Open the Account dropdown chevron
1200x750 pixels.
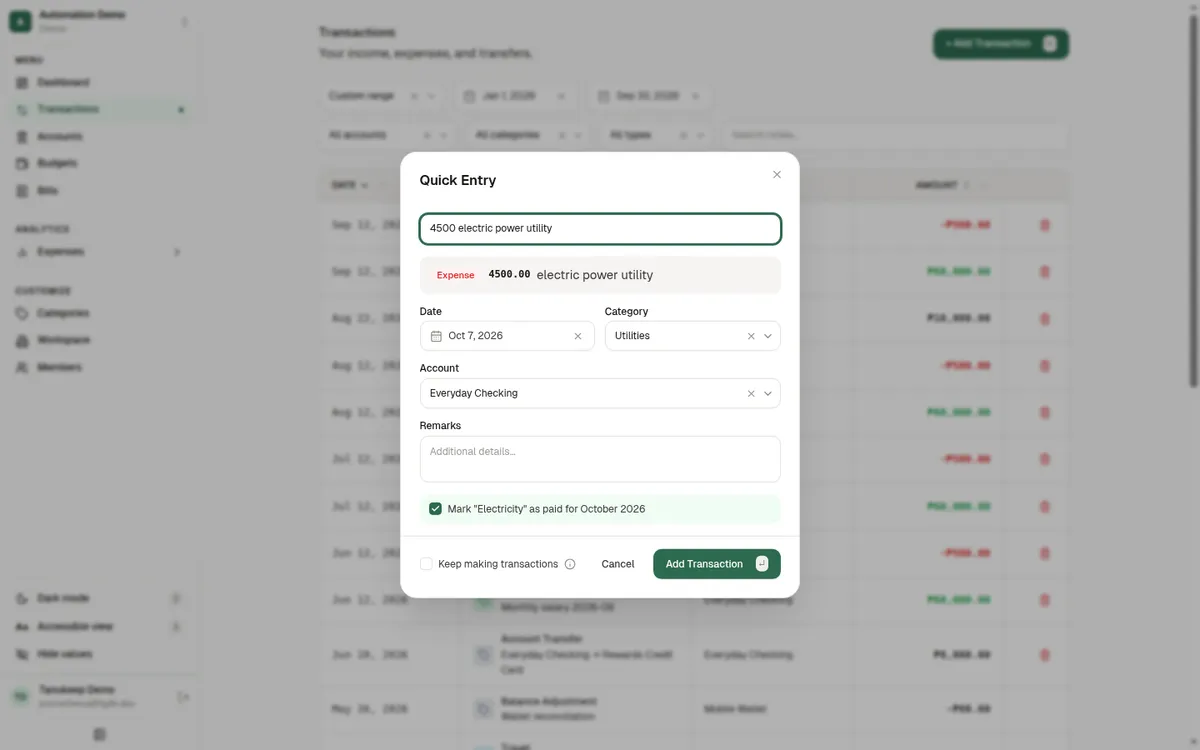pos(768,394)
